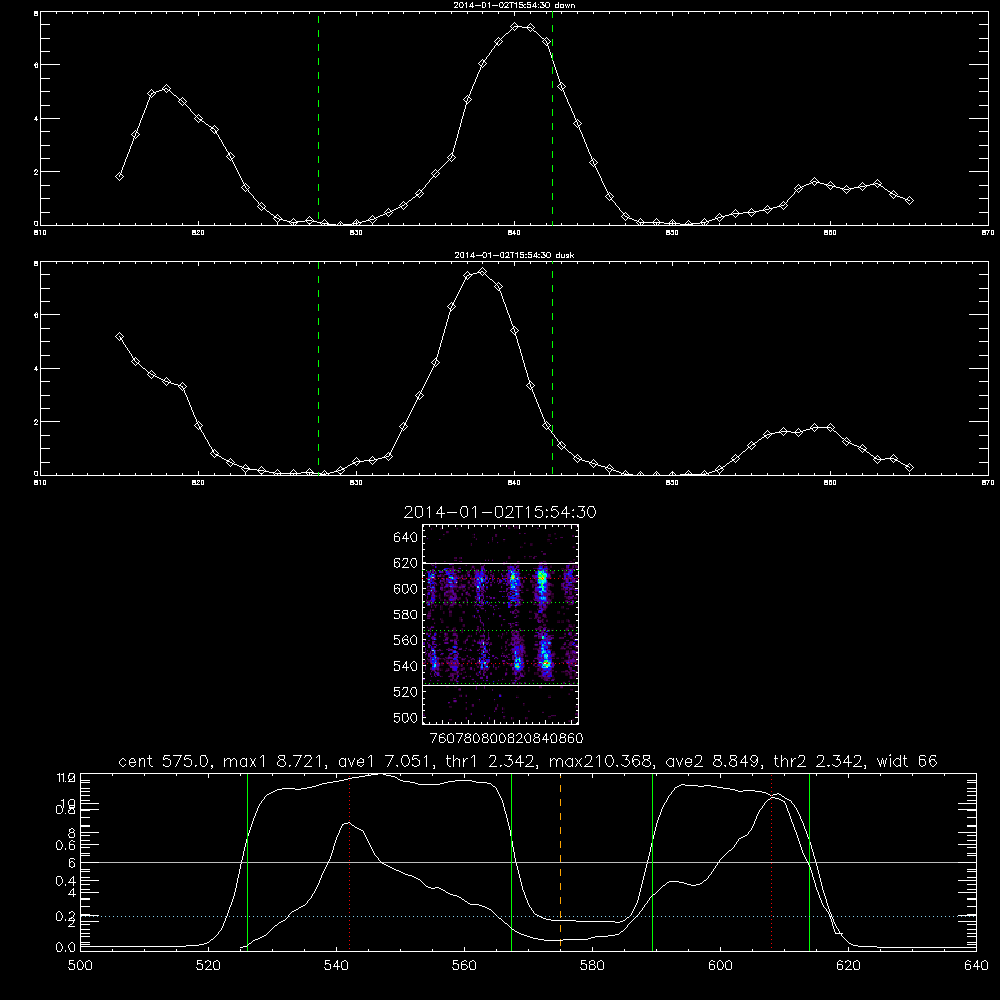Click x-axis label 640 on bottom plot

pos(976,966)
